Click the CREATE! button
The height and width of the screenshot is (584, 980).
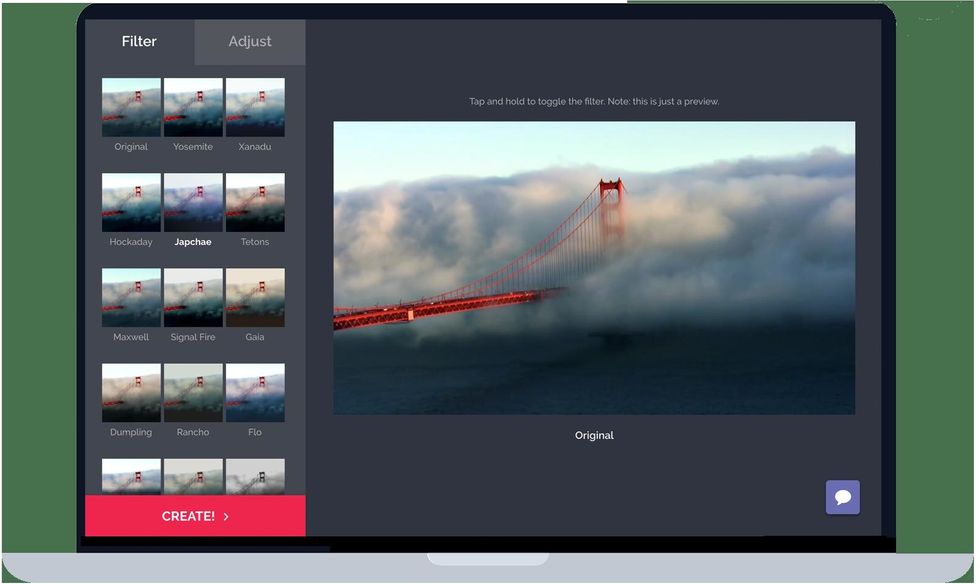point(195,516)
